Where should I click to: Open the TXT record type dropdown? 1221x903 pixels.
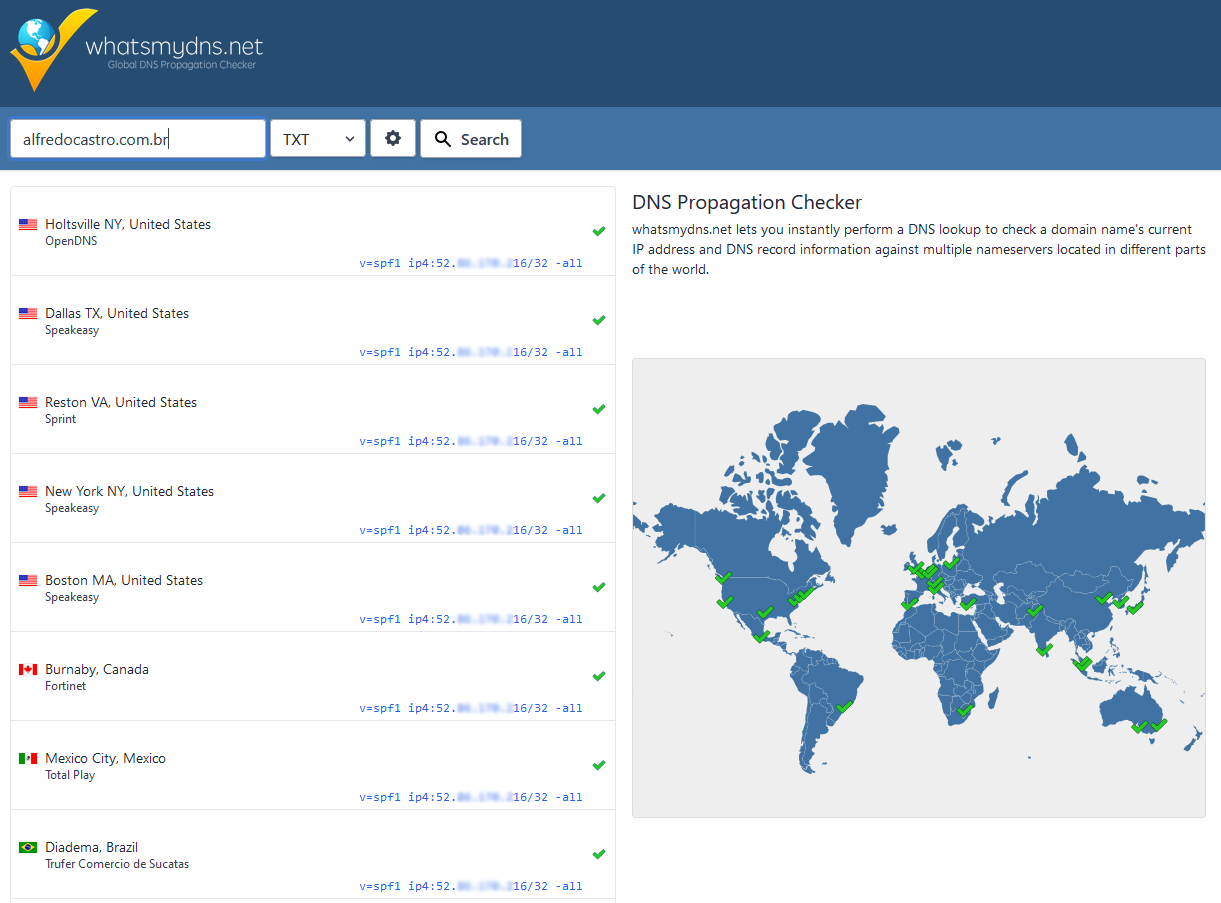pyautogui.click(x=318, y=139)
